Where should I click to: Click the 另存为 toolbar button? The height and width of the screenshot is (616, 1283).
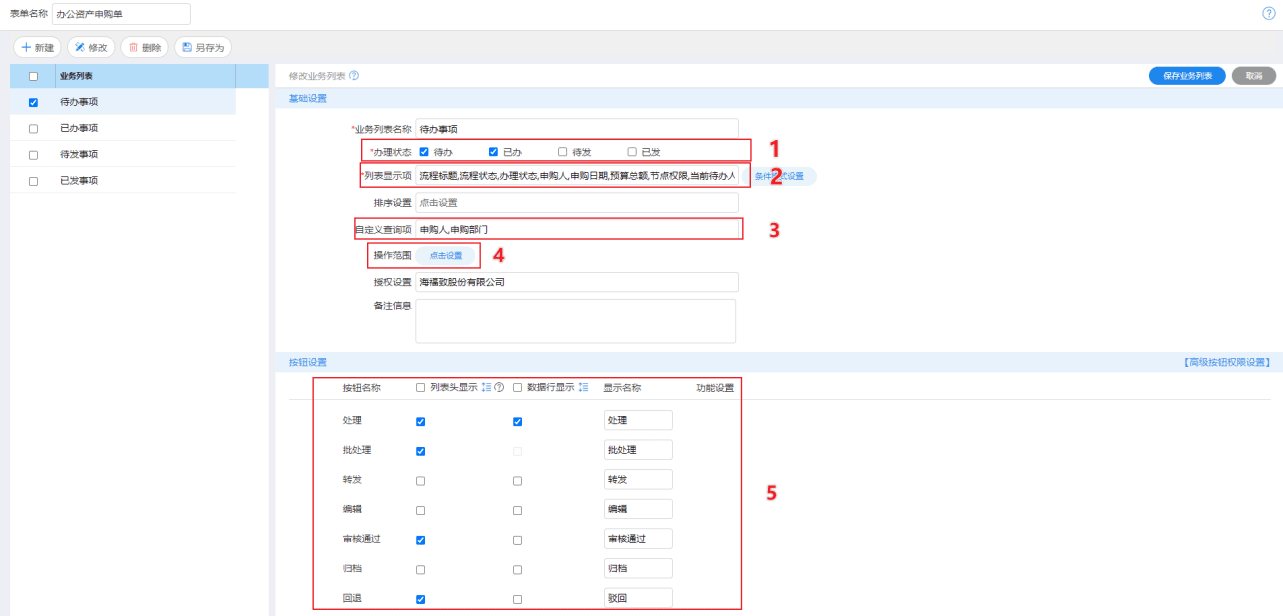click(203, 47)
